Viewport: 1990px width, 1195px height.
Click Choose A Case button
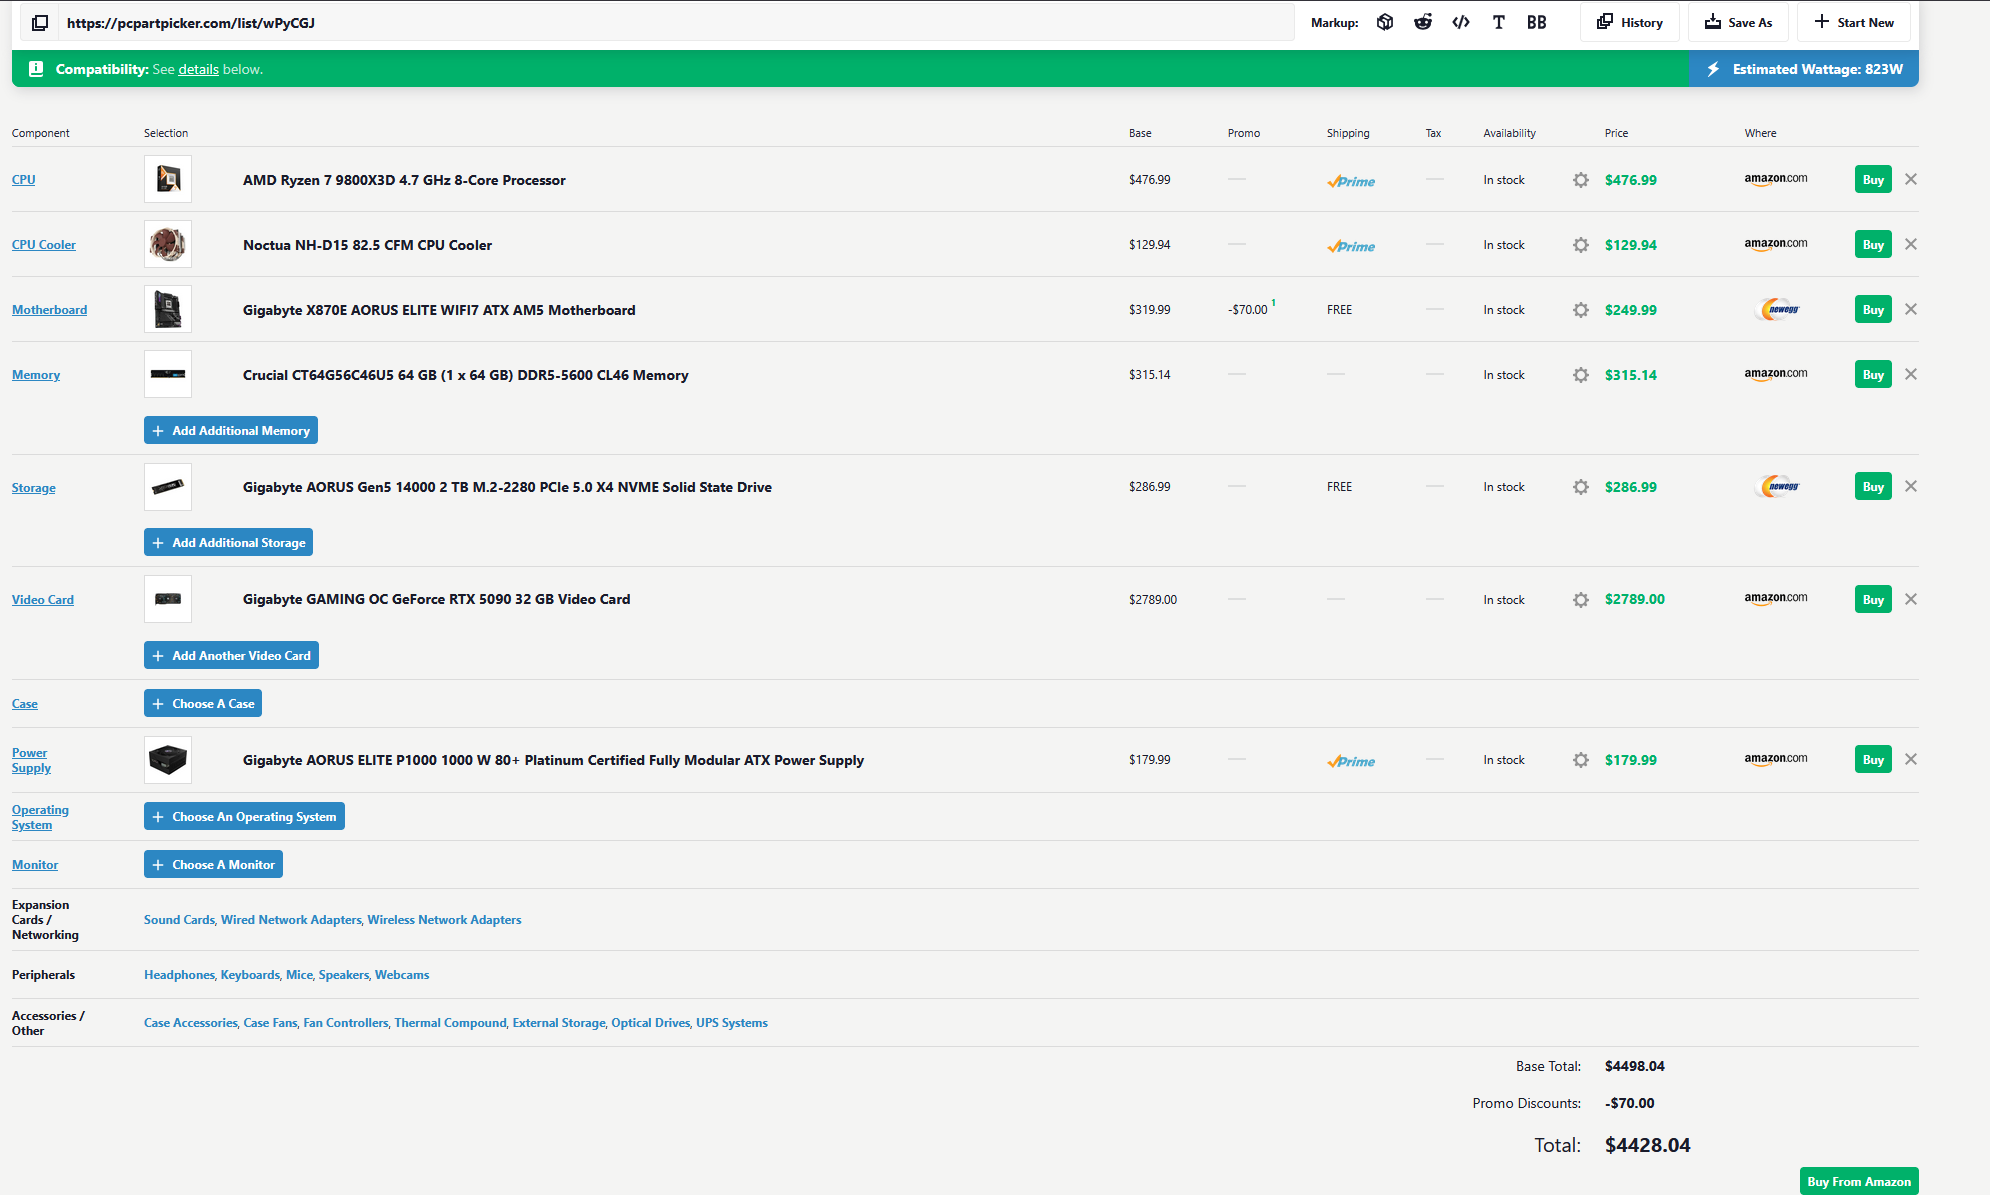[x=203, y=703]
